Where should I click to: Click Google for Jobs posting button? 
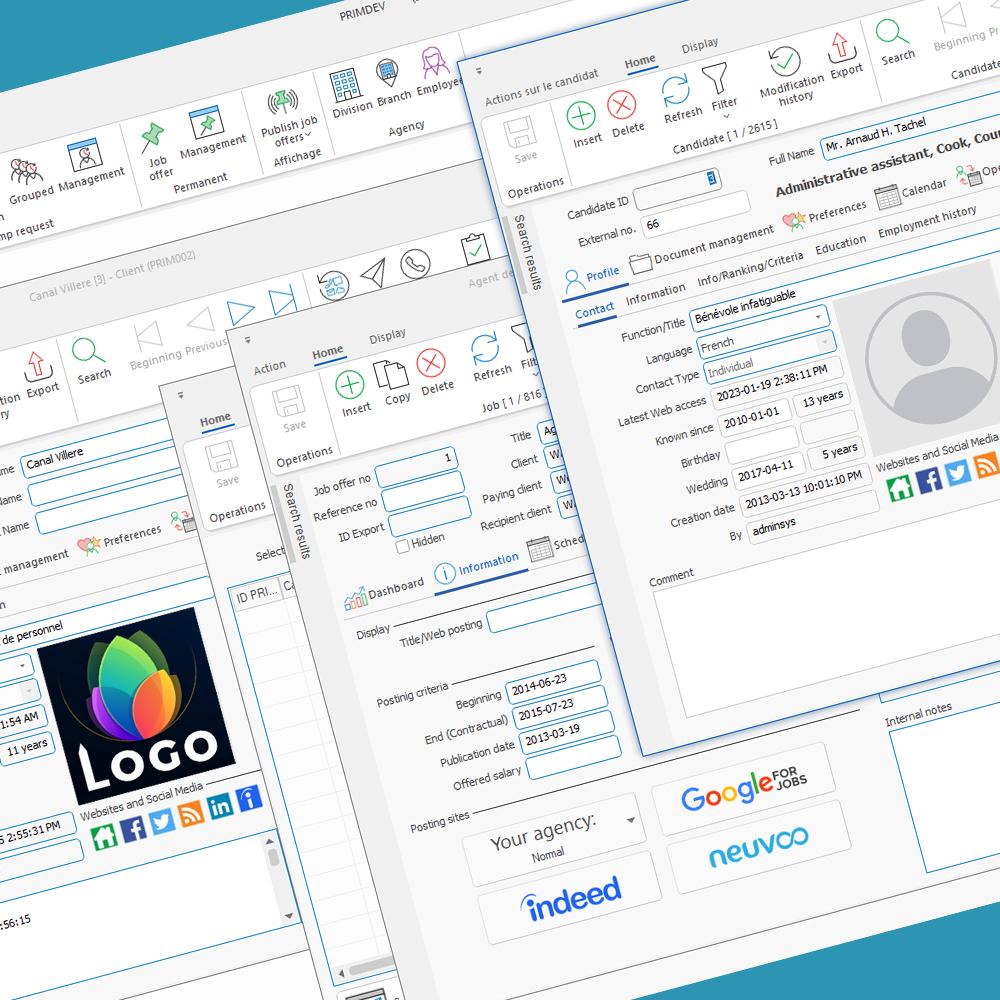pos(744,789)
